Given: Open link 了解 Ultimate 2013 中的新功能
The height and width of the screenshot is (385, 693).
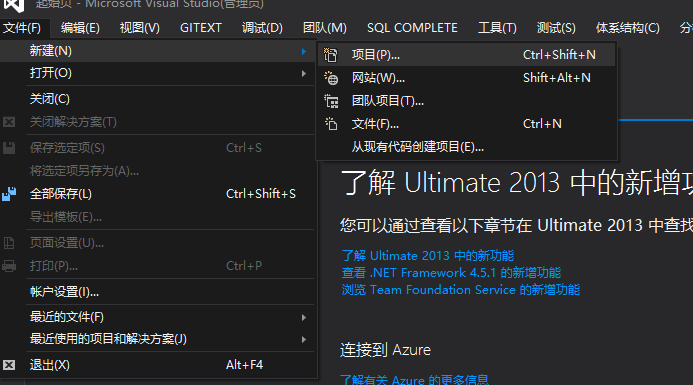Looking at the screenshot, I should pos(428,255).
